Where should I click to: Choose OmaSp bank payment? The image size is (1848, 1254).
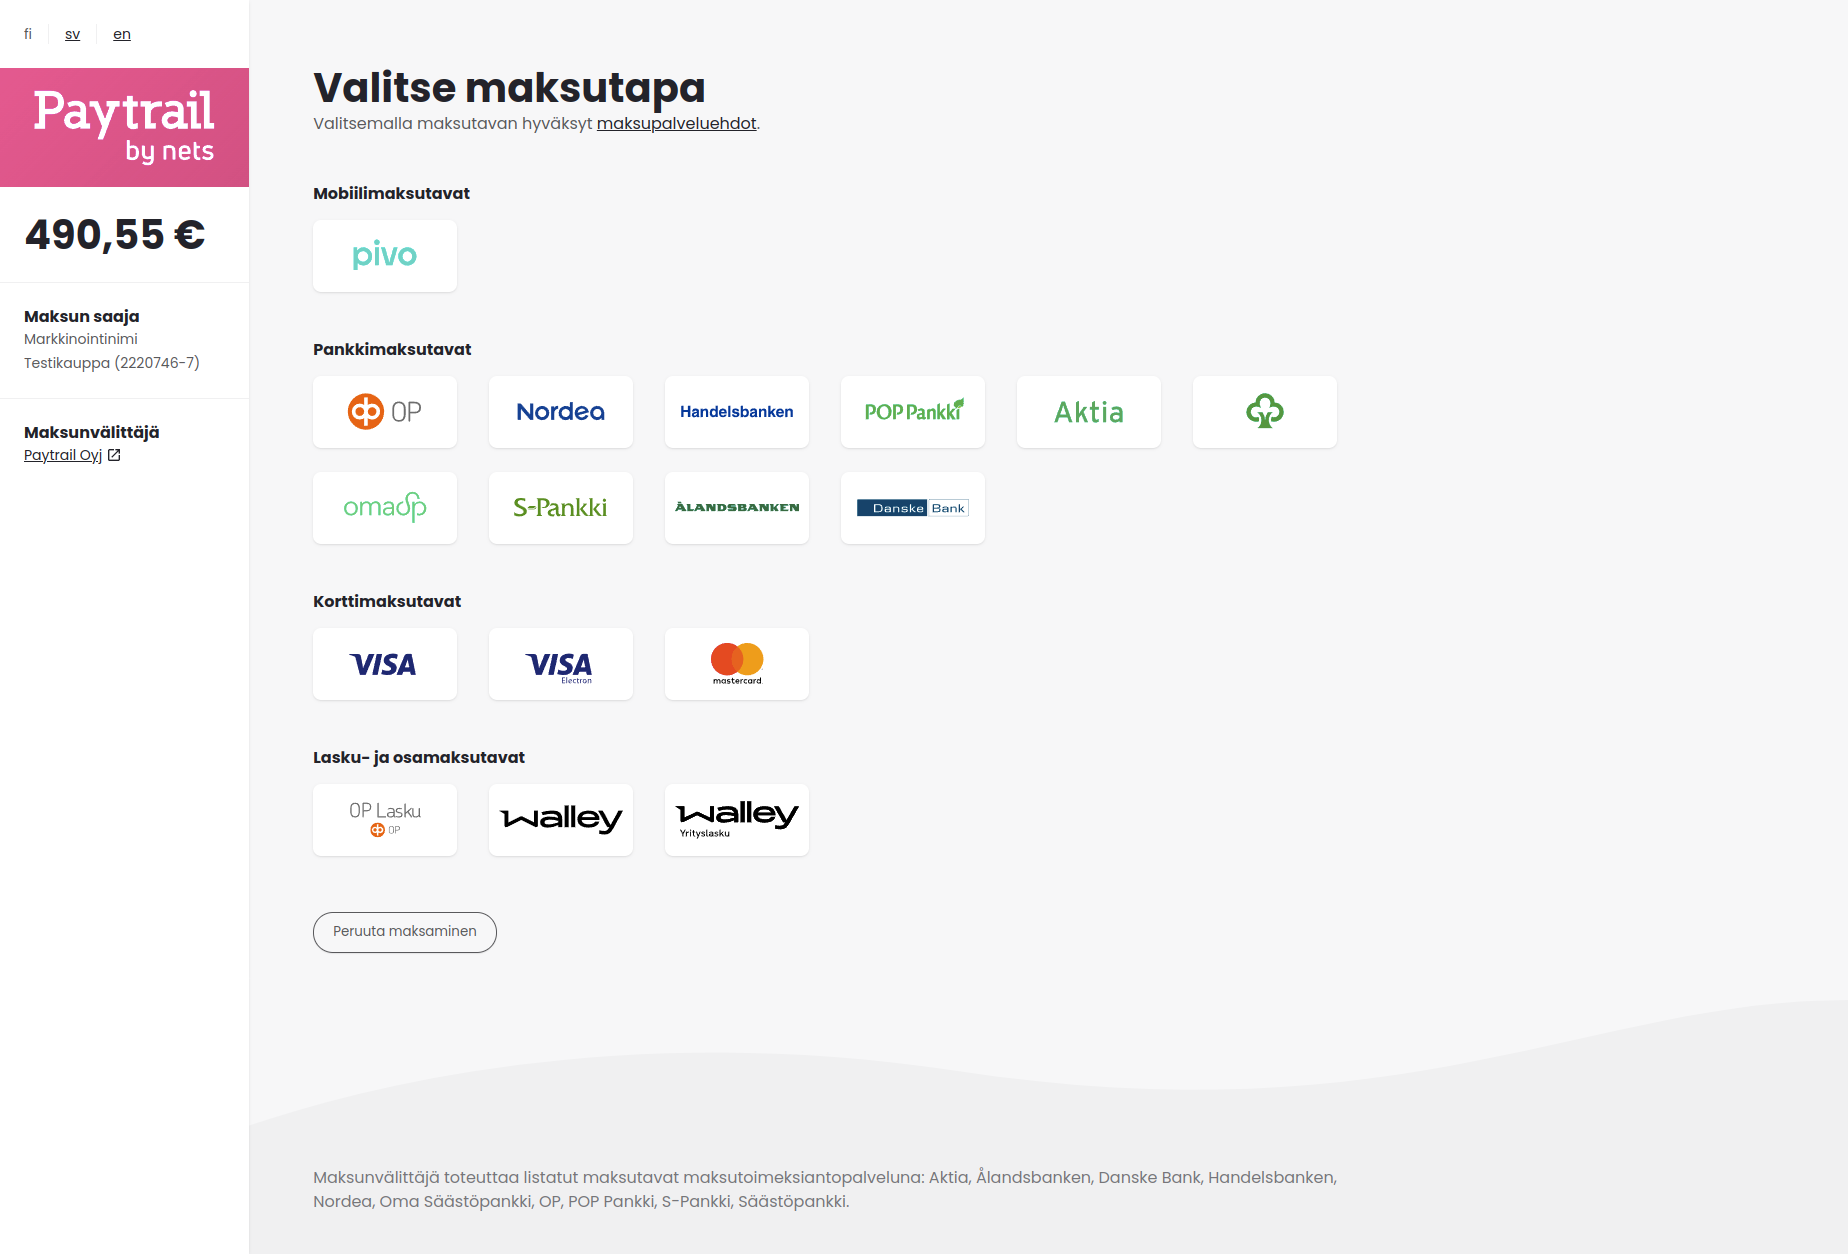click(x=385, y=508)
